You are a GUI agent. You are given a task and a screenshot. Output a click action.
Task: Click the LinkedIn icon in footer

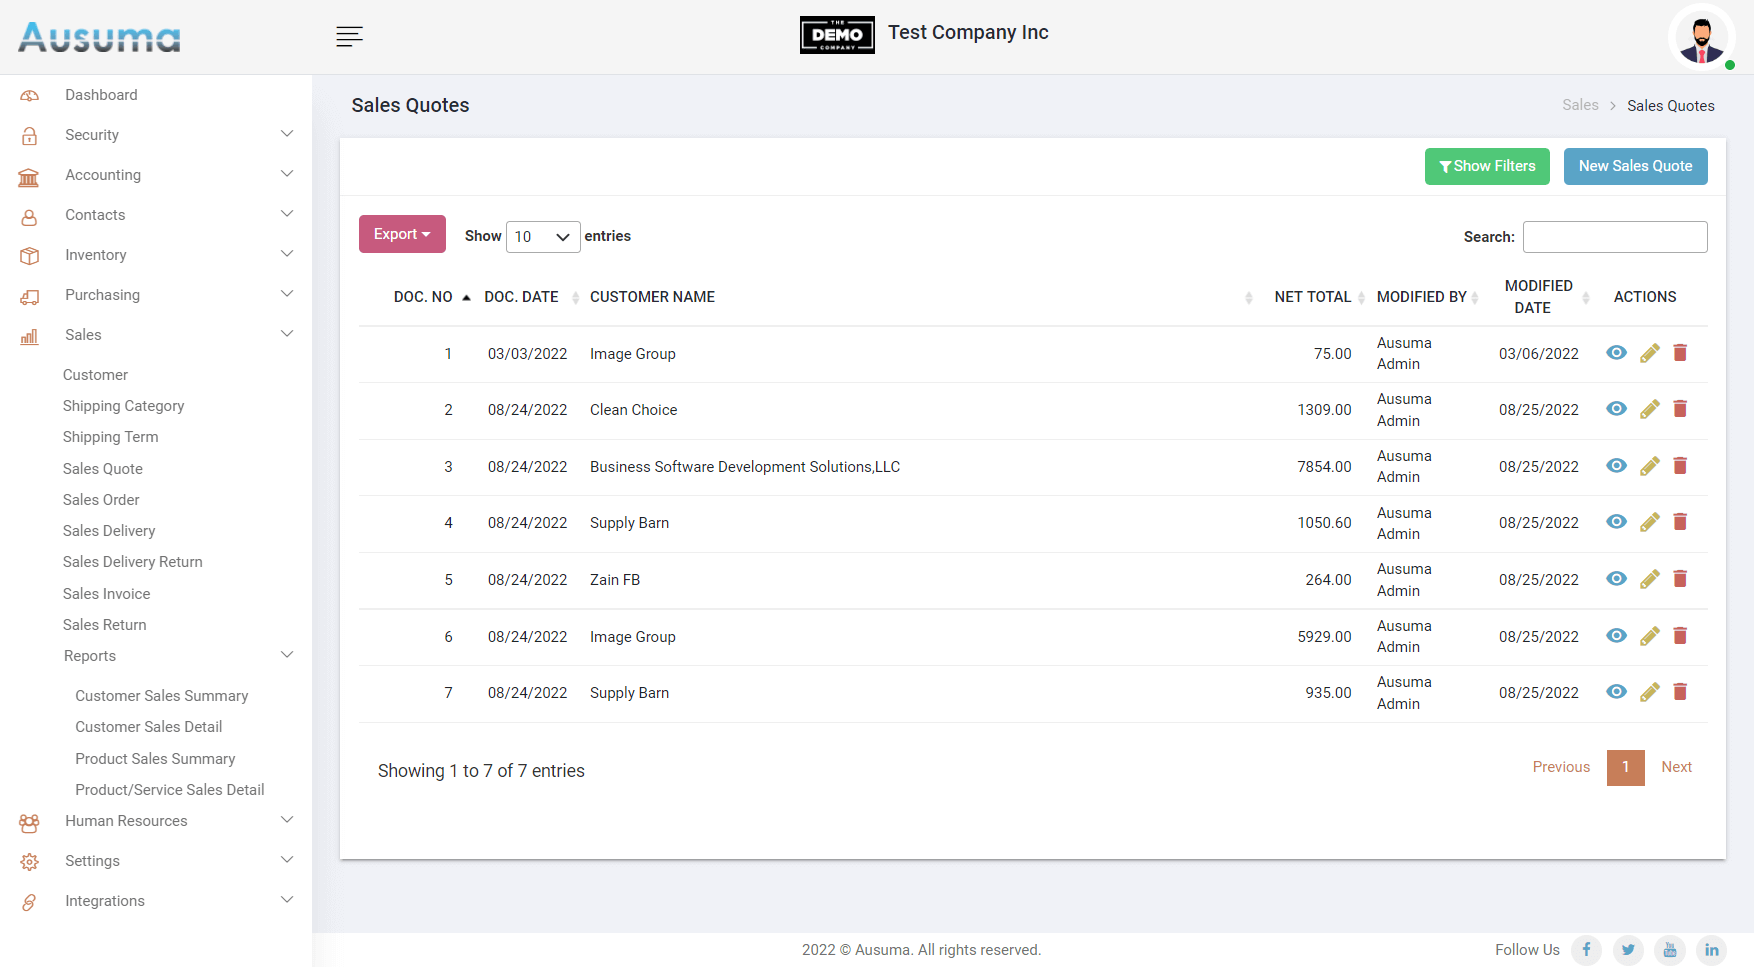pos(1711,950)
